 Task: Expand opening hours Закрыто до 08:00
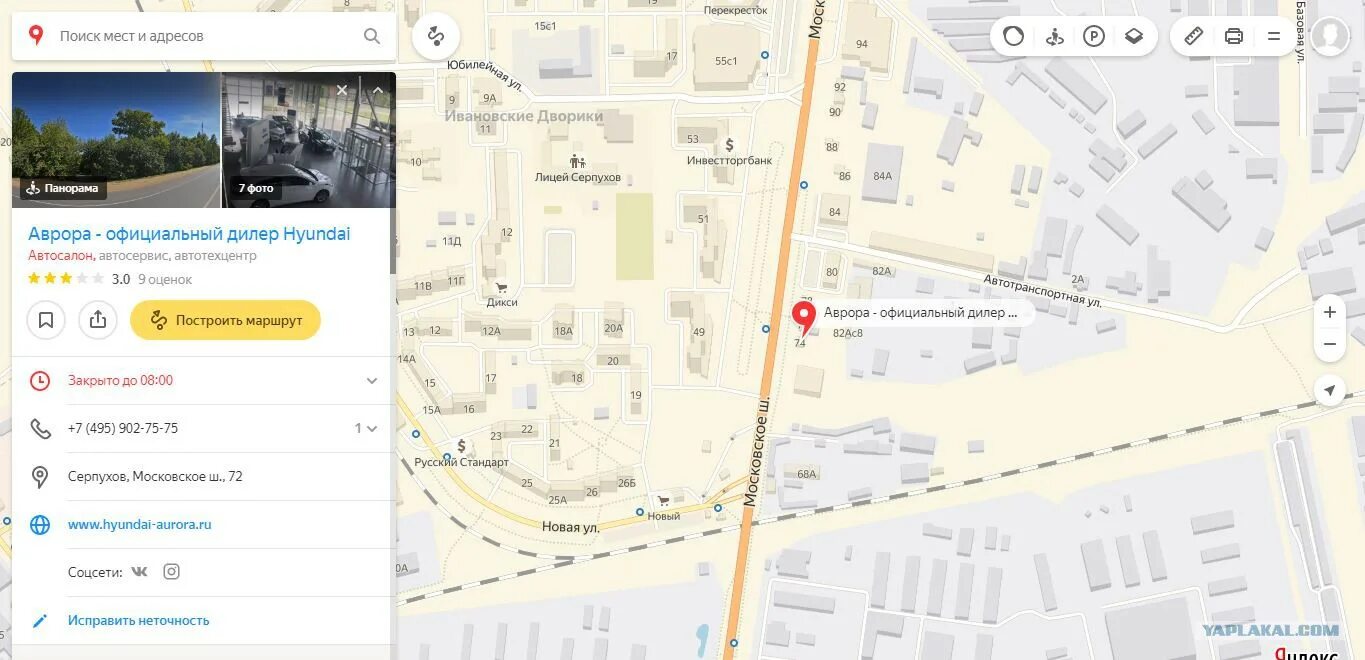point(200,380)
